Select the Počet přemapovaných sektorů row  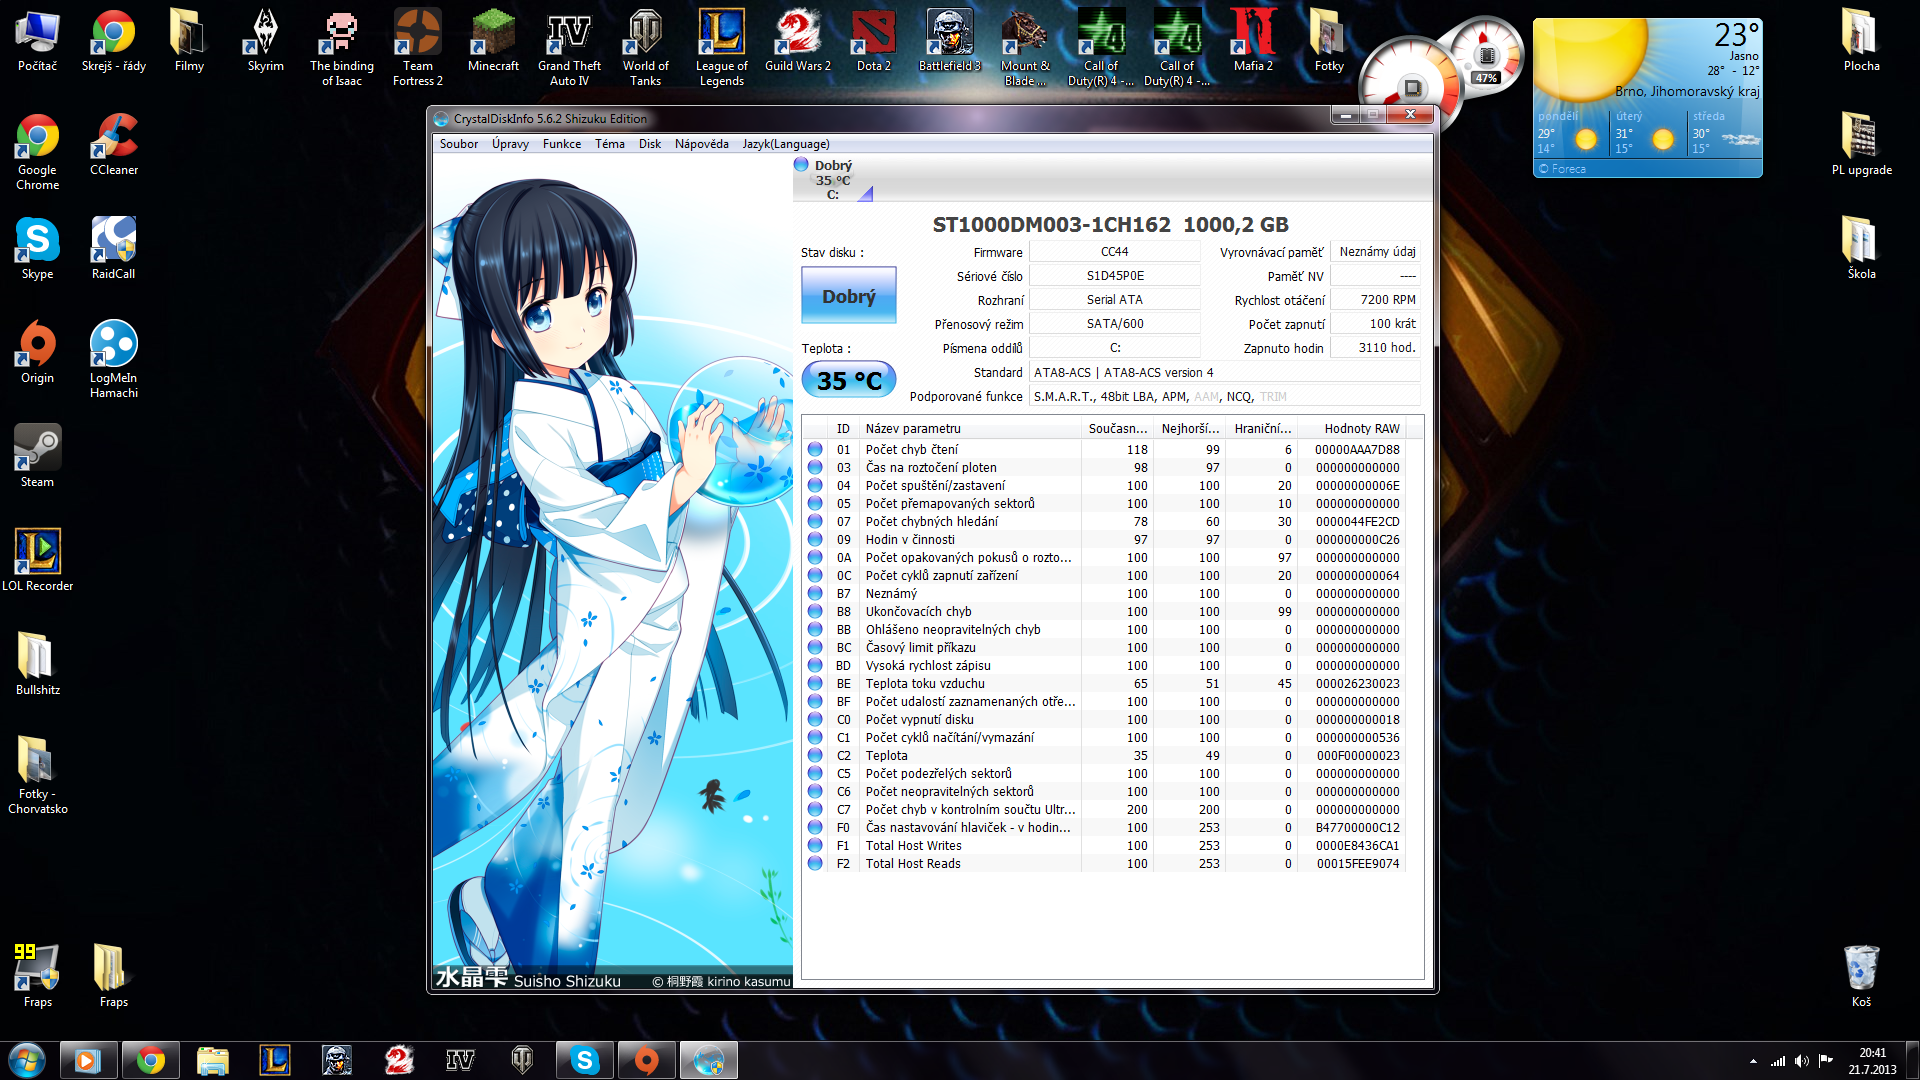coord(1105,504)
